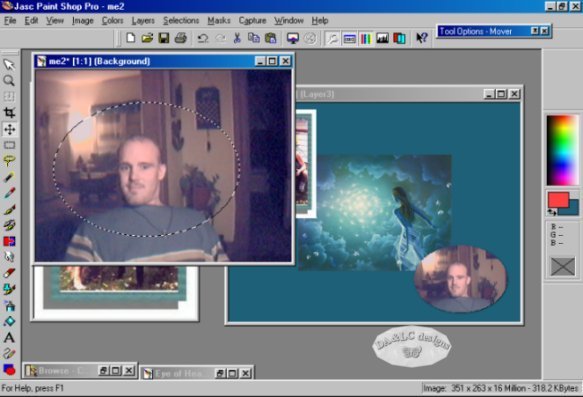The height and width of the screenshot is (397, 583).
Task: Toggle the Layer Palette visibility
Action: 399,38
